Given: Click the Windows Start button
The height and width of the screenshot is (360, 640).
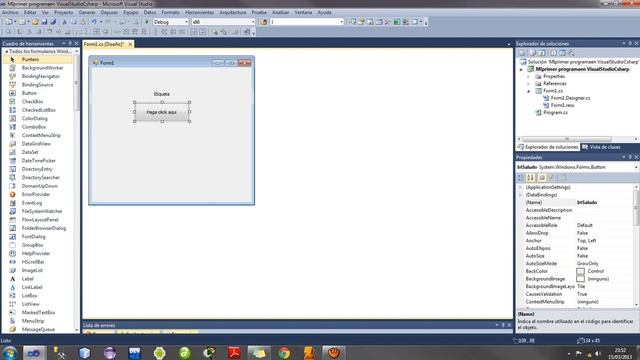Looking at the screenshot, I should tap(9, 353).
